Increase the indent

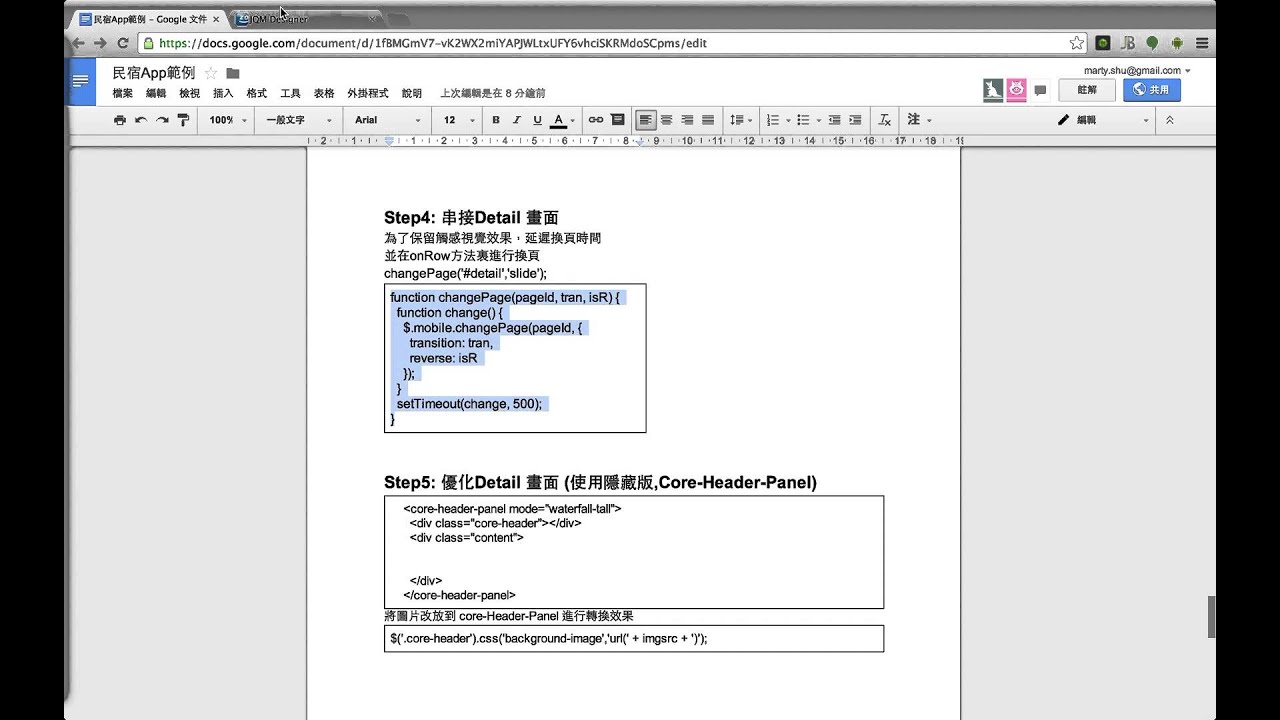tap(855, 120)
